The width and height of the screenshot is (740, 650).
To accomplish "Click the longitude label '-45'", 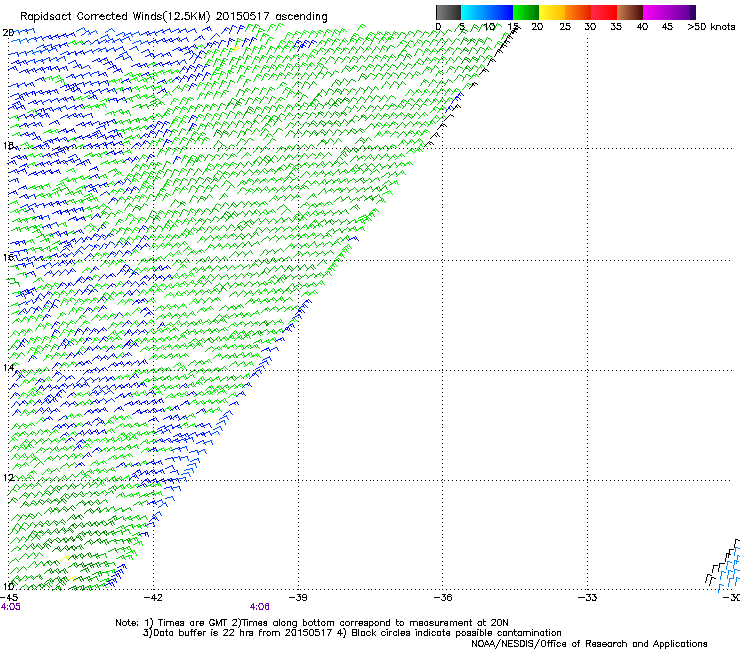I will 9,598.
